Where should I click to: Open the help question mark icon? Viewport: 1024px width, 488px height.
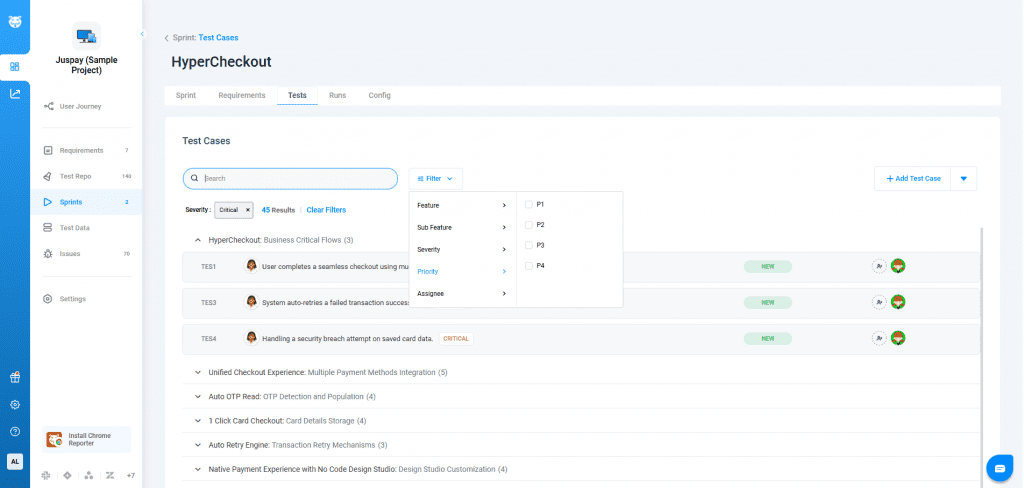pyautogui.click(x=14, y=432)
